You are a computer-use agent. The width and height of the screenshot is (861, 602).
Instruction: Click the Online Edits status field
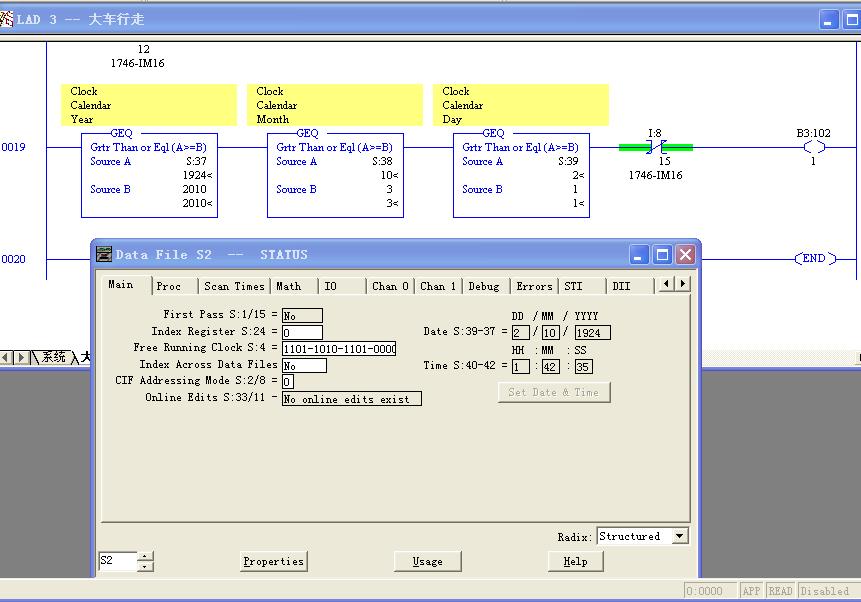pyautogui.click(x=351, y=399)
